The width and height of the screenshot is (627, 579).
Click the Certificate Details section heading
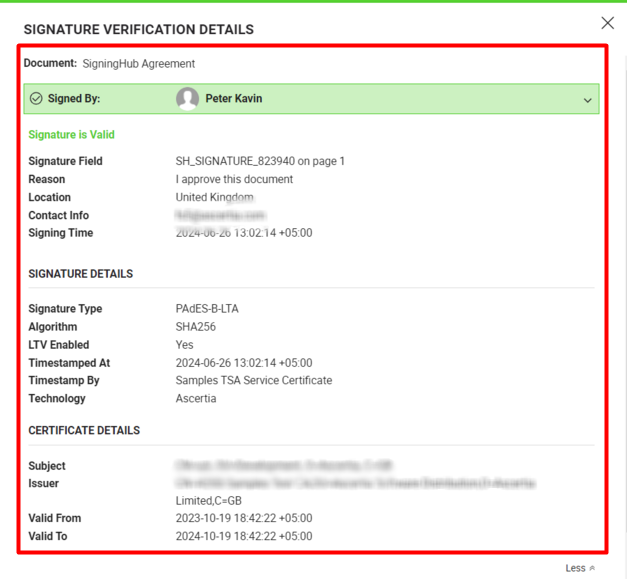[84, 431]
